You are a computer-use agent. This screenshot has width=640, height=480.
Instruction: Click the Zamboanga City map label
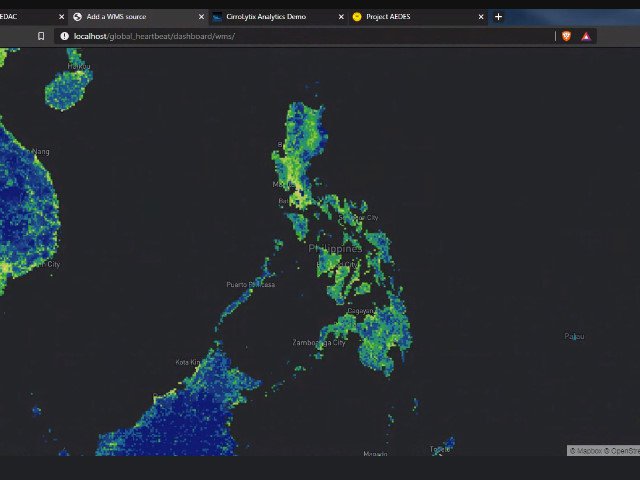pyautogui.click(x=319, y=342)
